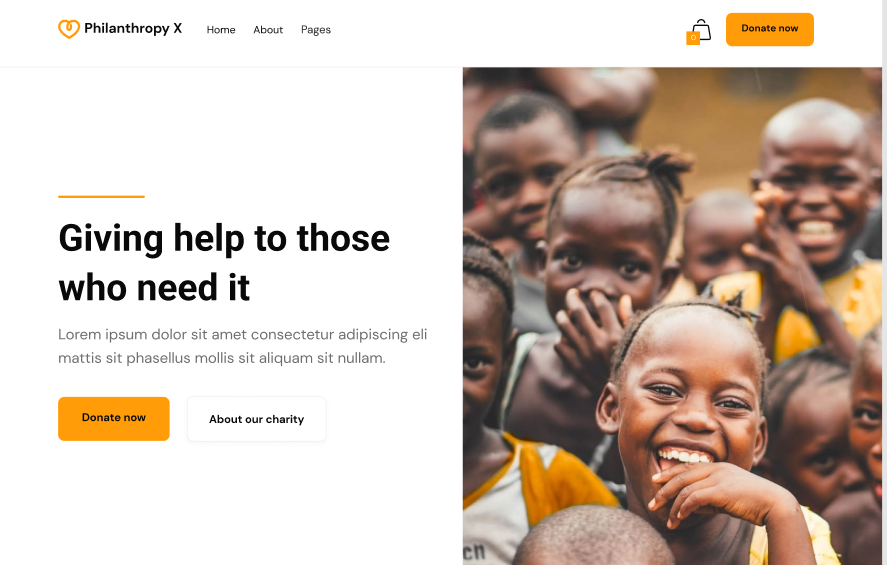Click the Philanthropy X brand name
The height and width of the screenshot is (565, 887).
point(133,28)
